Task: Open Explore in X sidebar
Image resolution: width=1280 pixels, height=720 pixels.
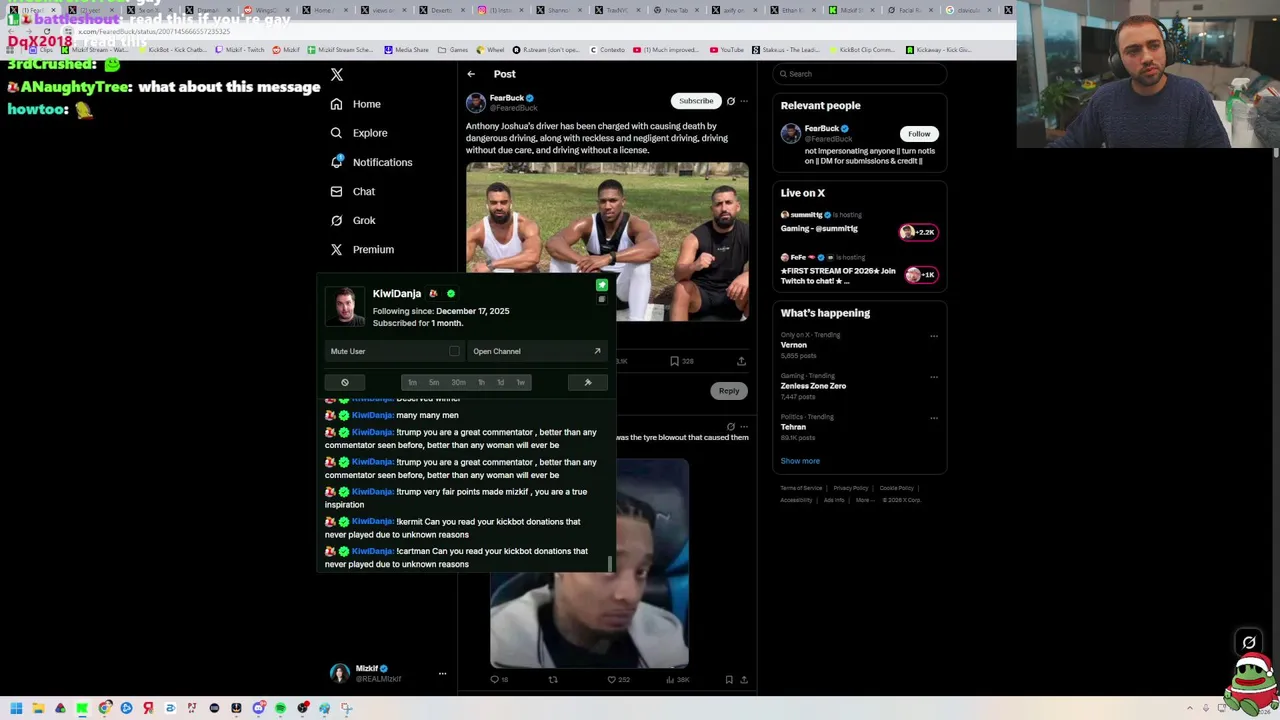Action: 359,133
